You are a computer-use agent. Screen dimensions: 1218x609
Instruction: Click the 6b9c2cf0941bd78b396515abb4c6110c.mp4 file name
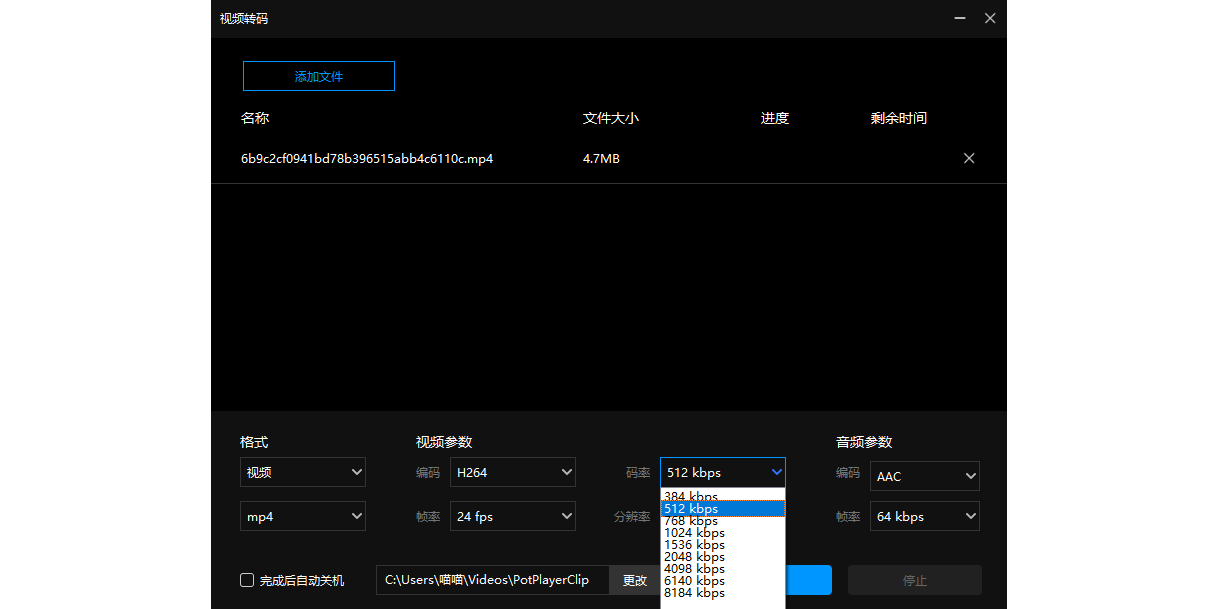366,158
